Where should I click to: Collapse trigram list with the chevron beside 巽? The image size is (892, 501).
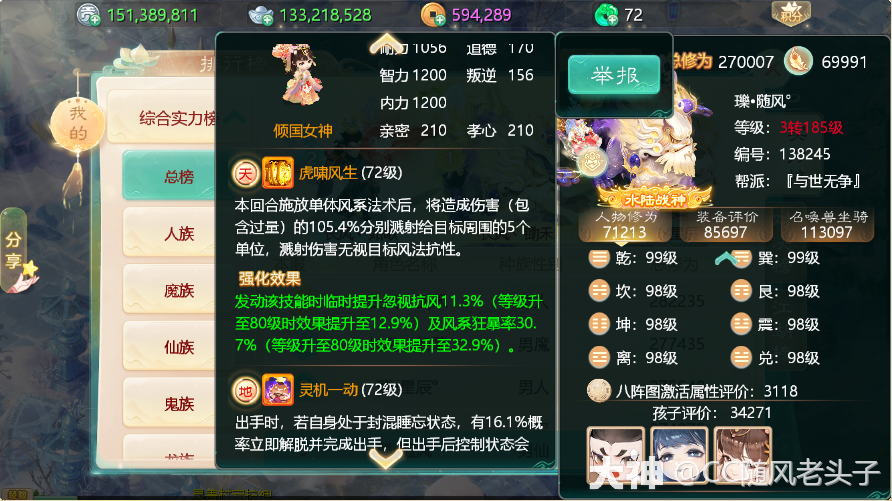[726, 259]
